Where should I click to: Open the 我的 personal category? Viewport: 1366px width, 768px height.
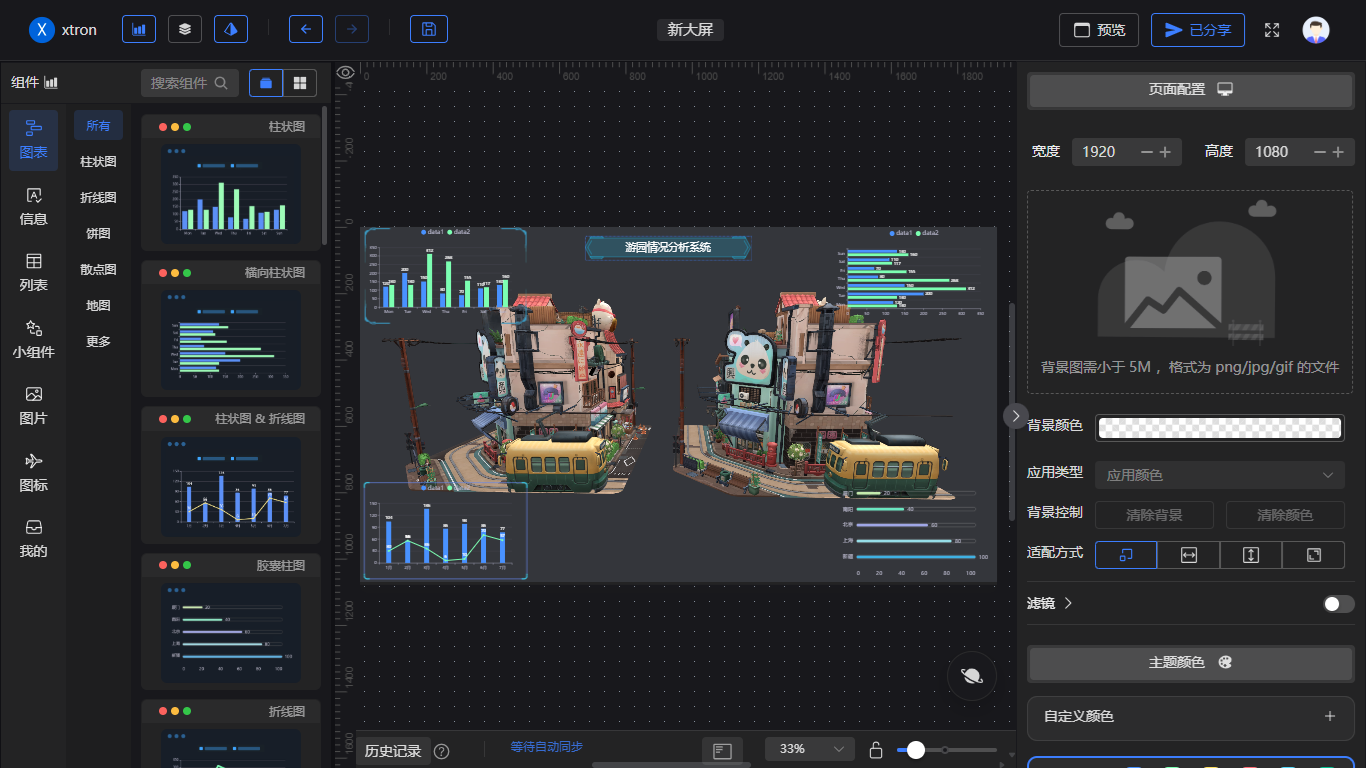(x=34, y=539)
